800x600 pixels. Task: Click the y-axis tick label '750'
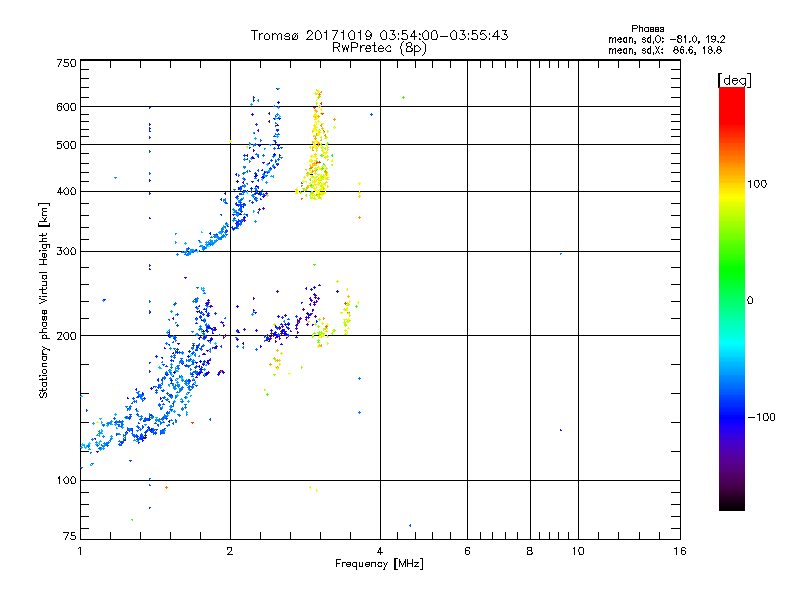[66, 63]
